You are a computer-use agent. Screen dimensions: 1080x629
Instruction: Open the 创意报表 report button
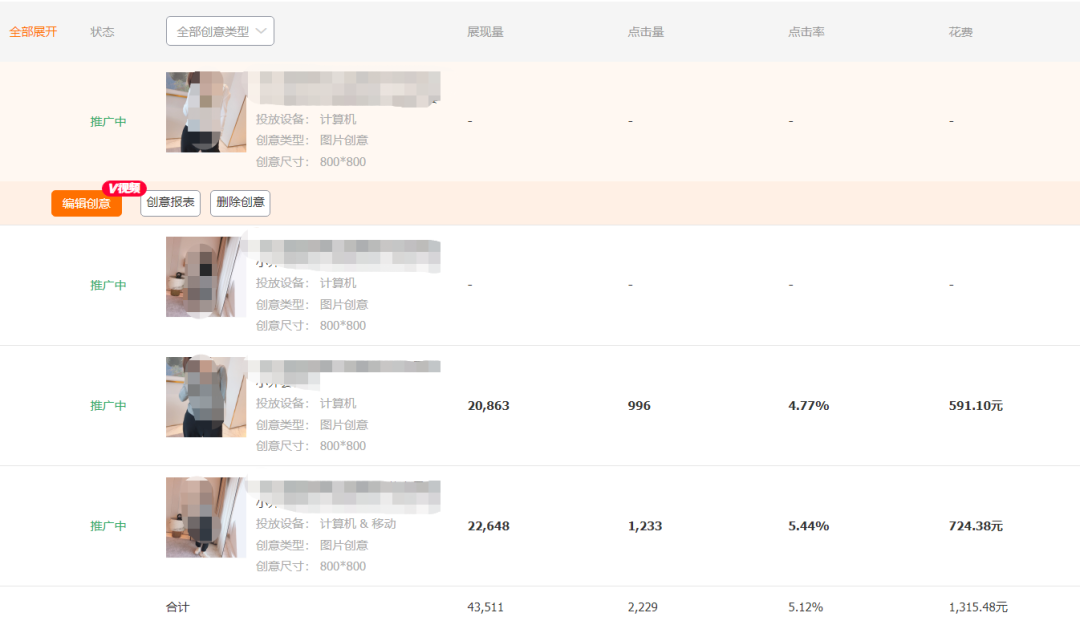[170, 203]
